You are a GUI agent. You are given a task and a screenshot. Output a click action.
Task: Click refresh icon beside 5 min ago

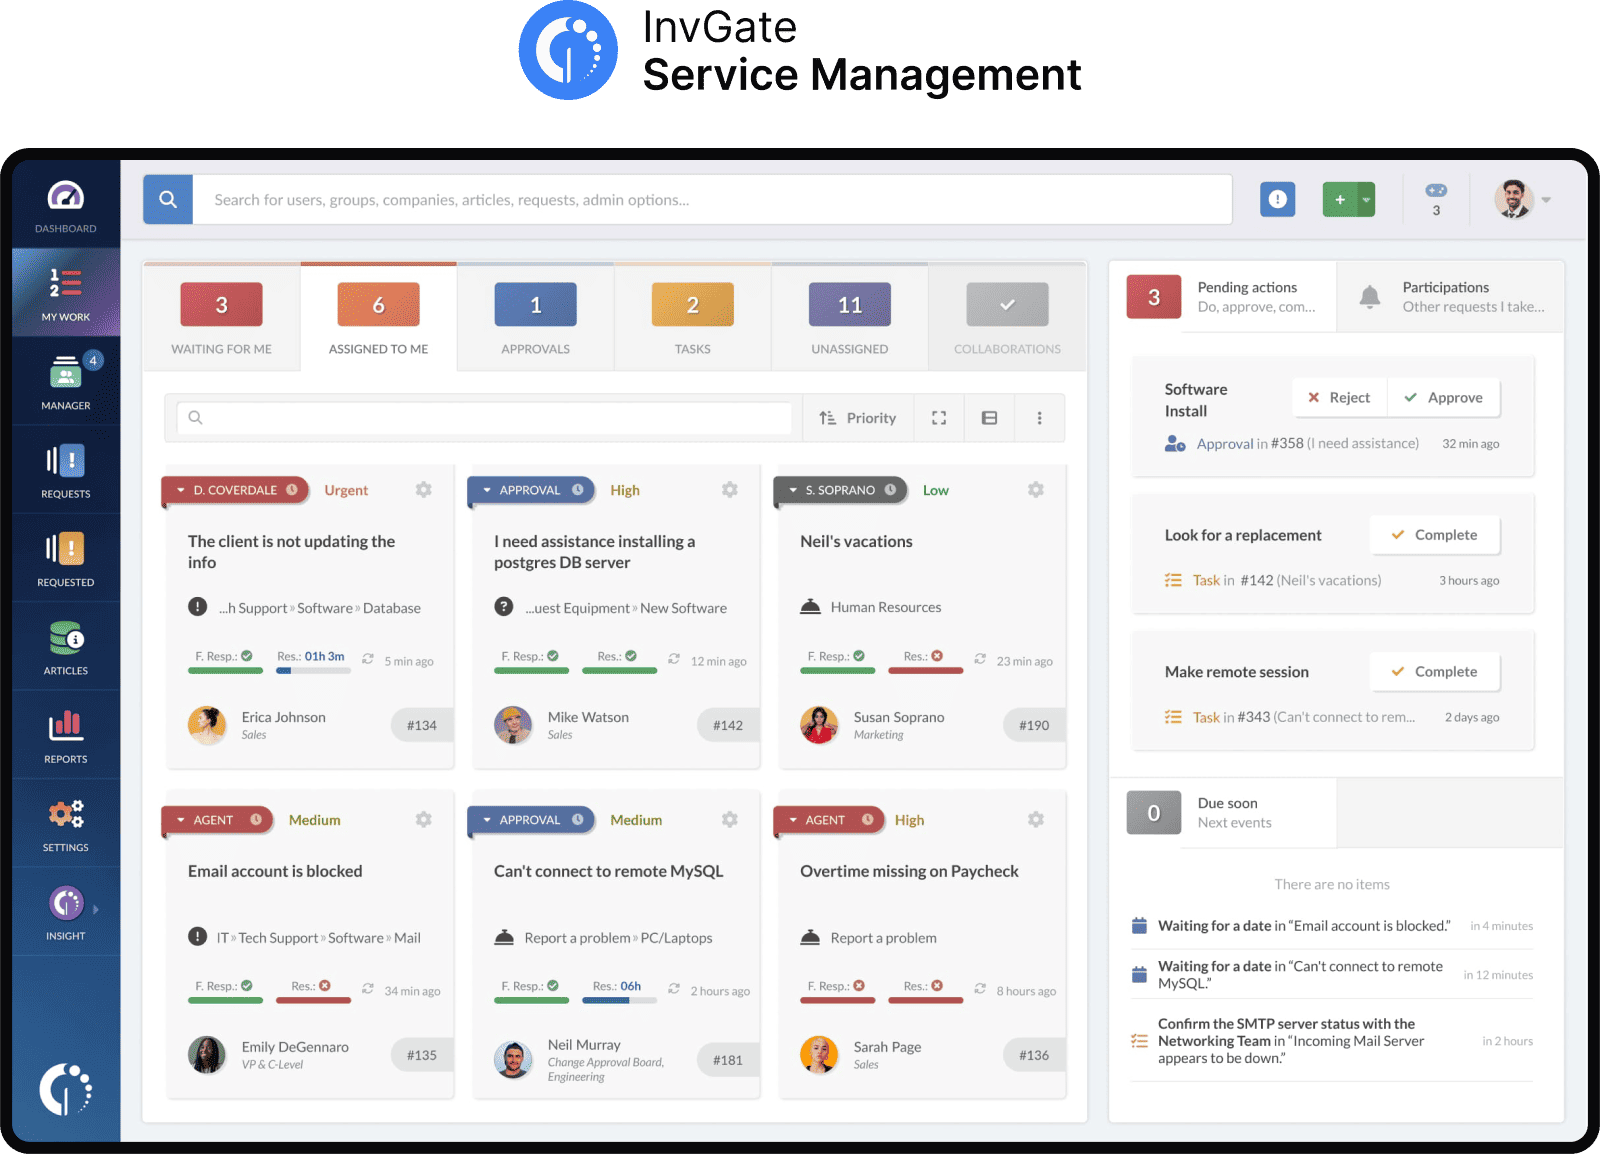click(x=368, y=660)
